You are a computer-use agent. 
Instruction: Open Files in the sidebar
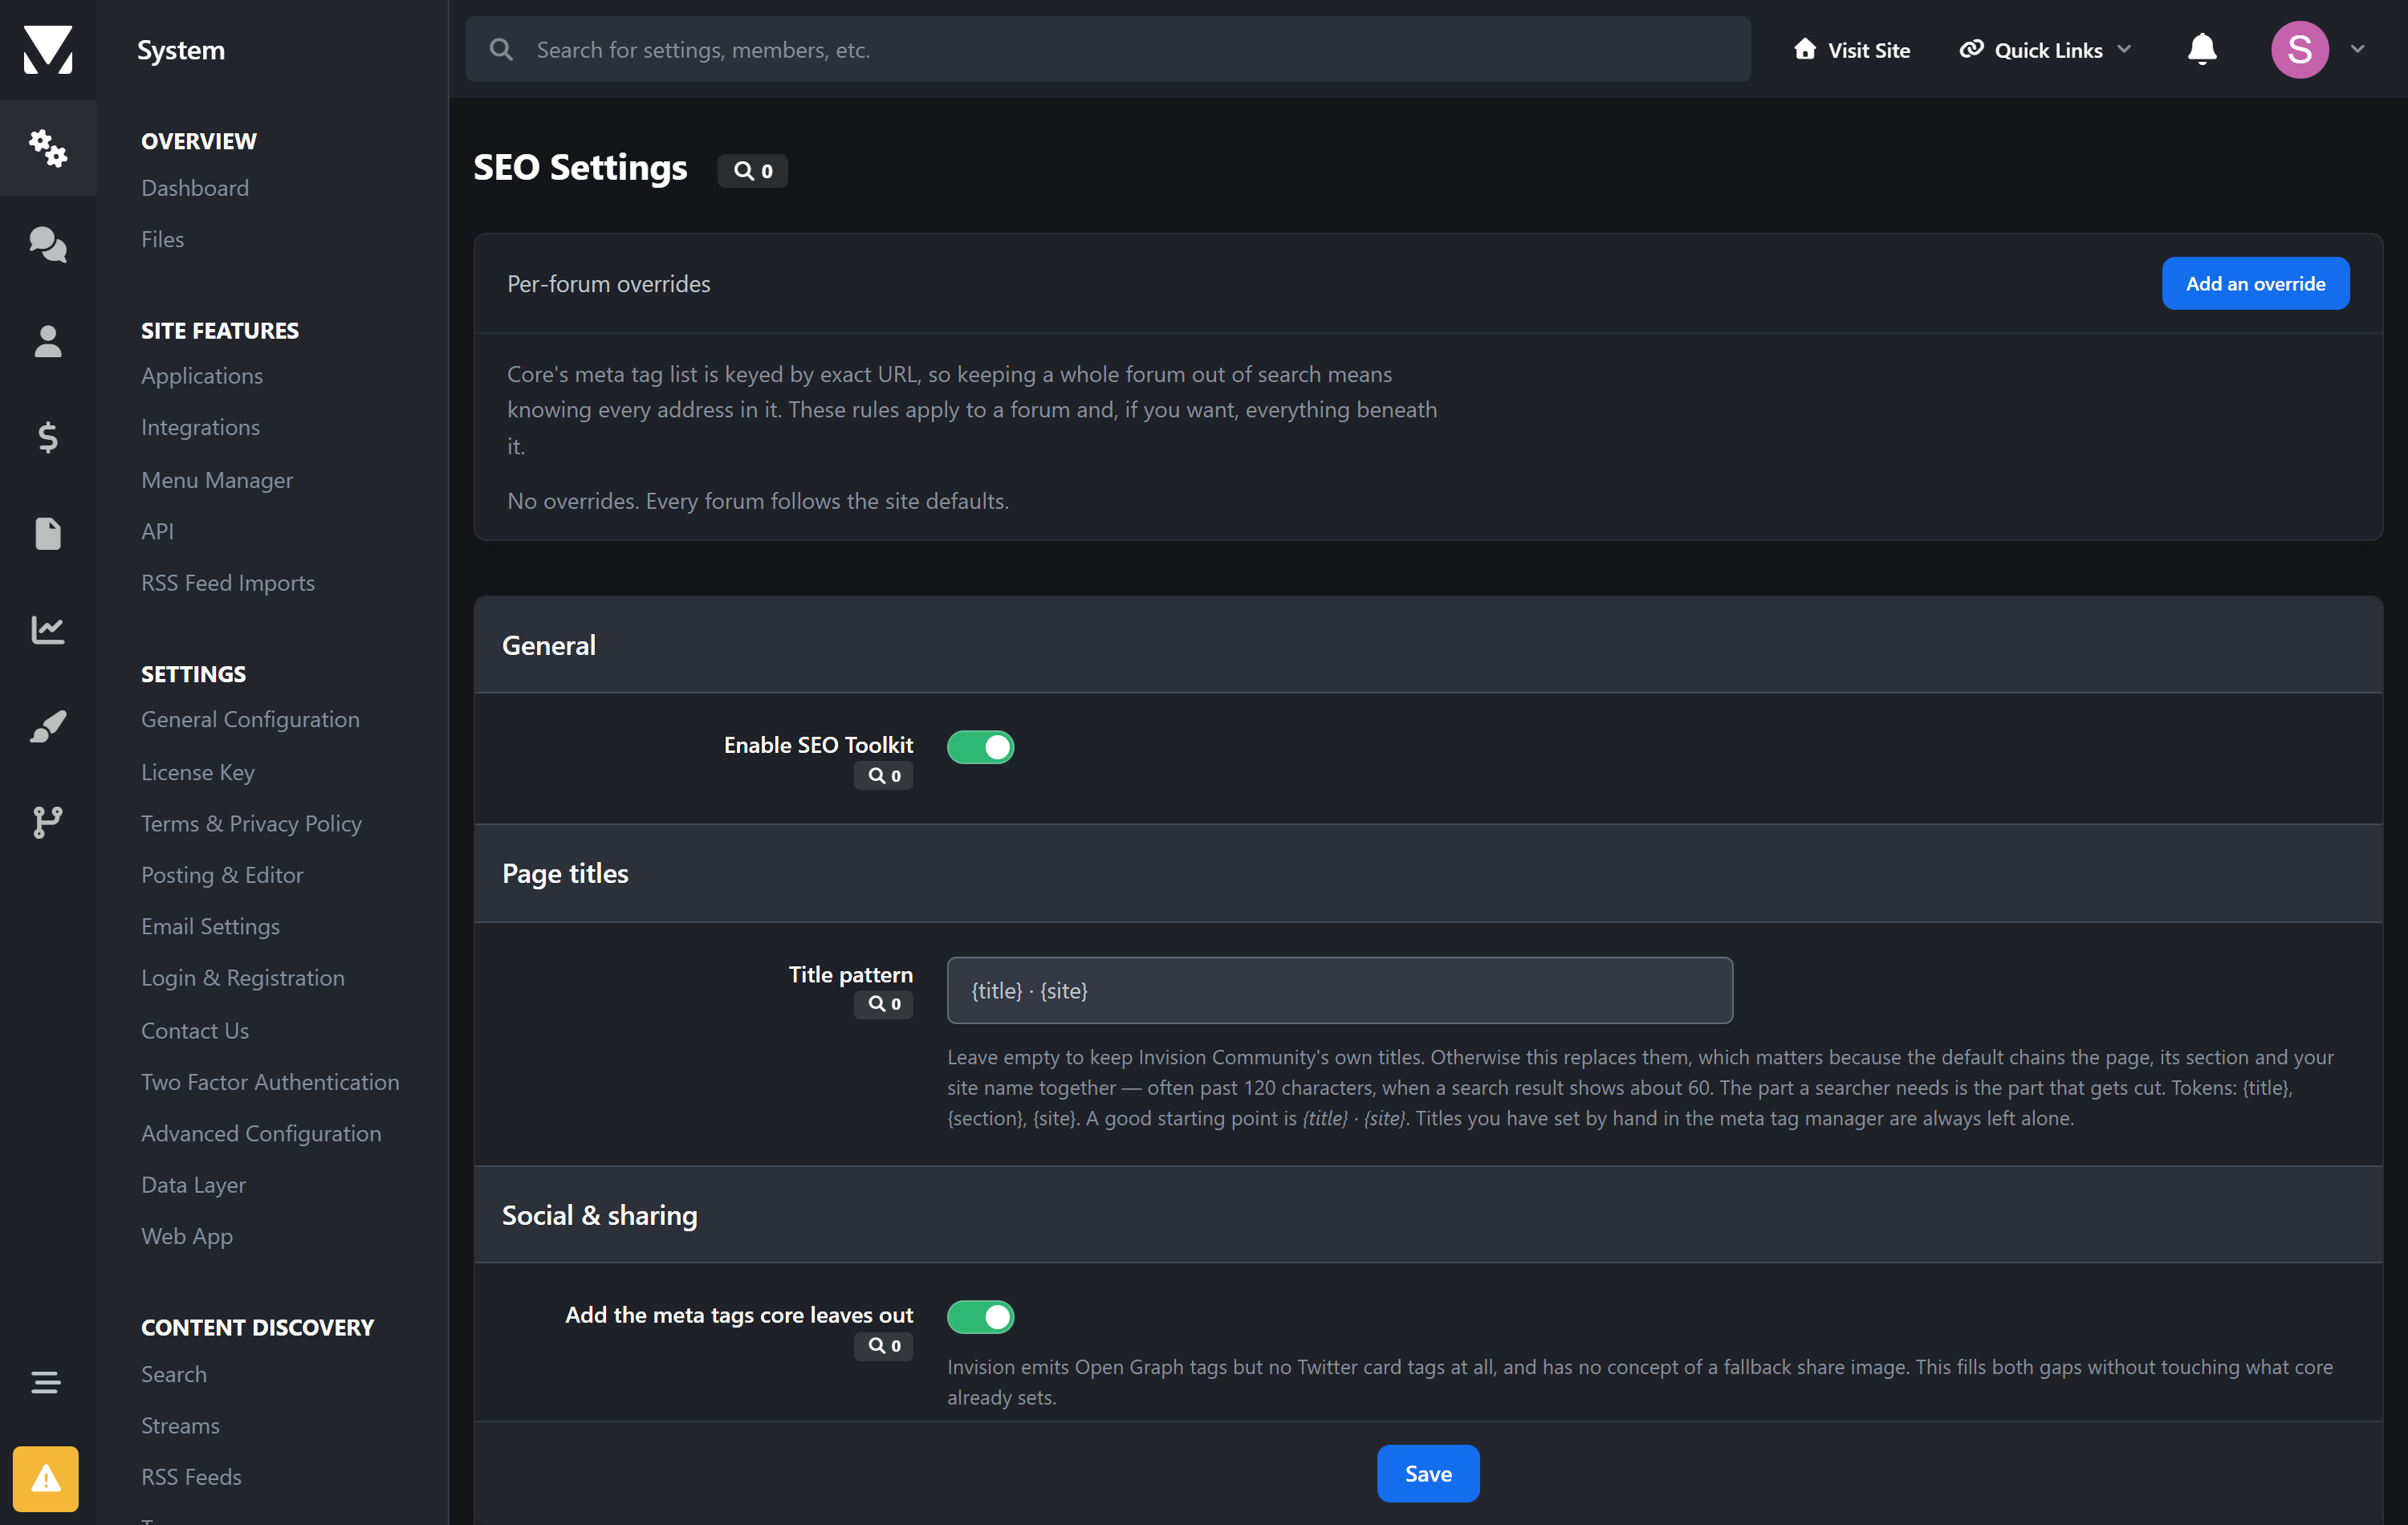point(162,239)
